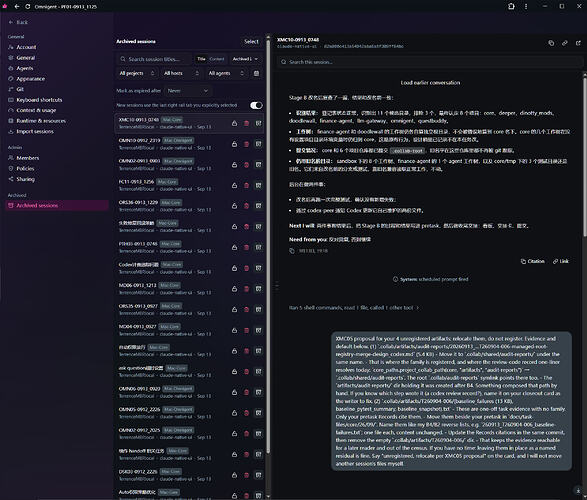587x500 pixels.
Task: Delete the XMC10-0913_0748 archived session
Action: [x=246, y=123]
